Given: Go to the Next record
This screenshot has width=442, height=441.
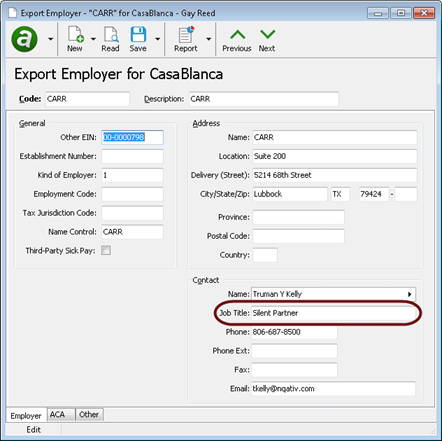Looking at the screenshot, I should coord(267,41).
